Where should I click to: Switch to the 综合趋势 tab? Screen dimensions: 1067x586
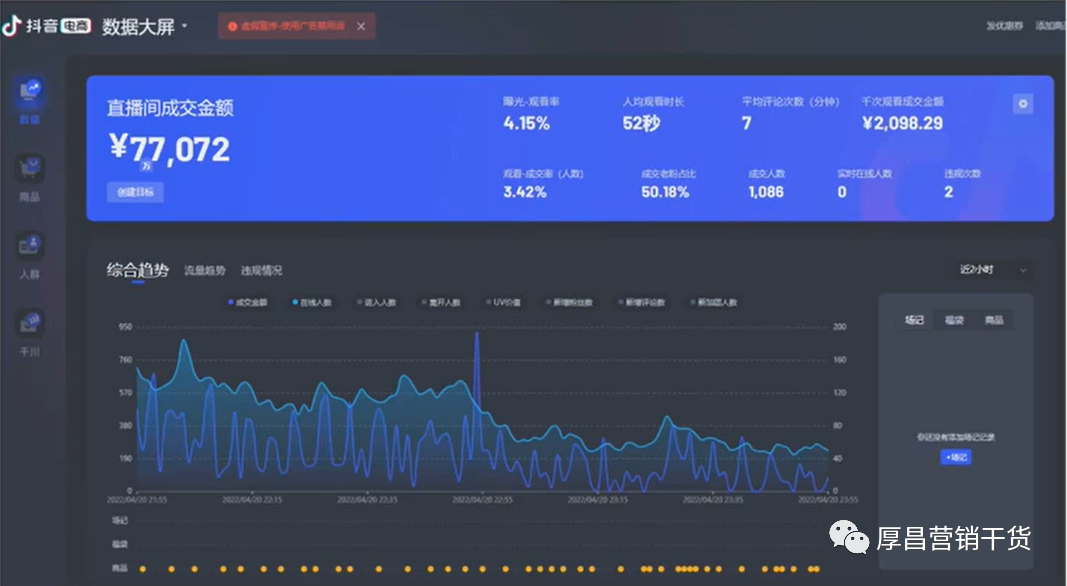(x=137, y=270)
